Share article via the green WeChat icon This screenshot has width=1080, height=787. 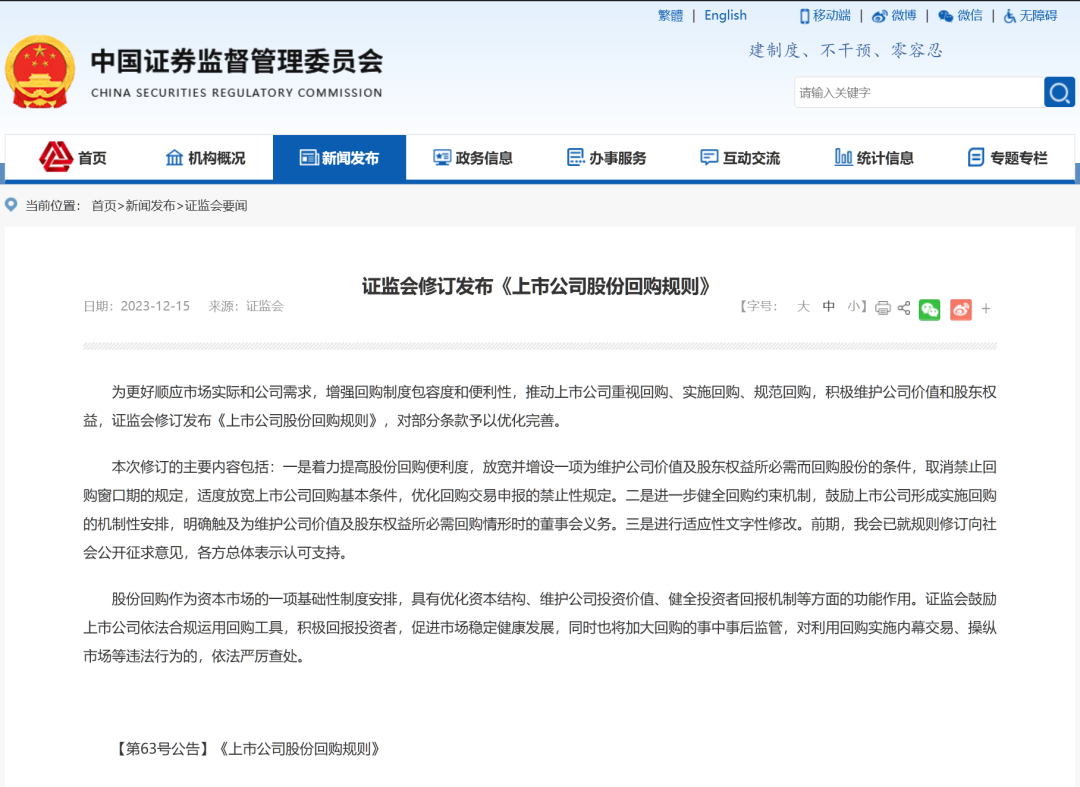[x=929, y=310]
